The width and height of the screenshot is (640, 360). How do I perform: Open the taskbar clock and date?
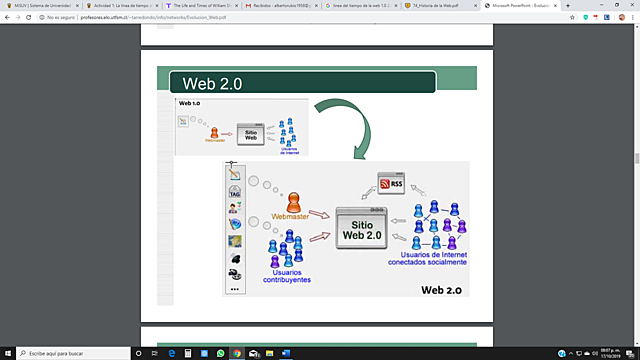point(611,353)
